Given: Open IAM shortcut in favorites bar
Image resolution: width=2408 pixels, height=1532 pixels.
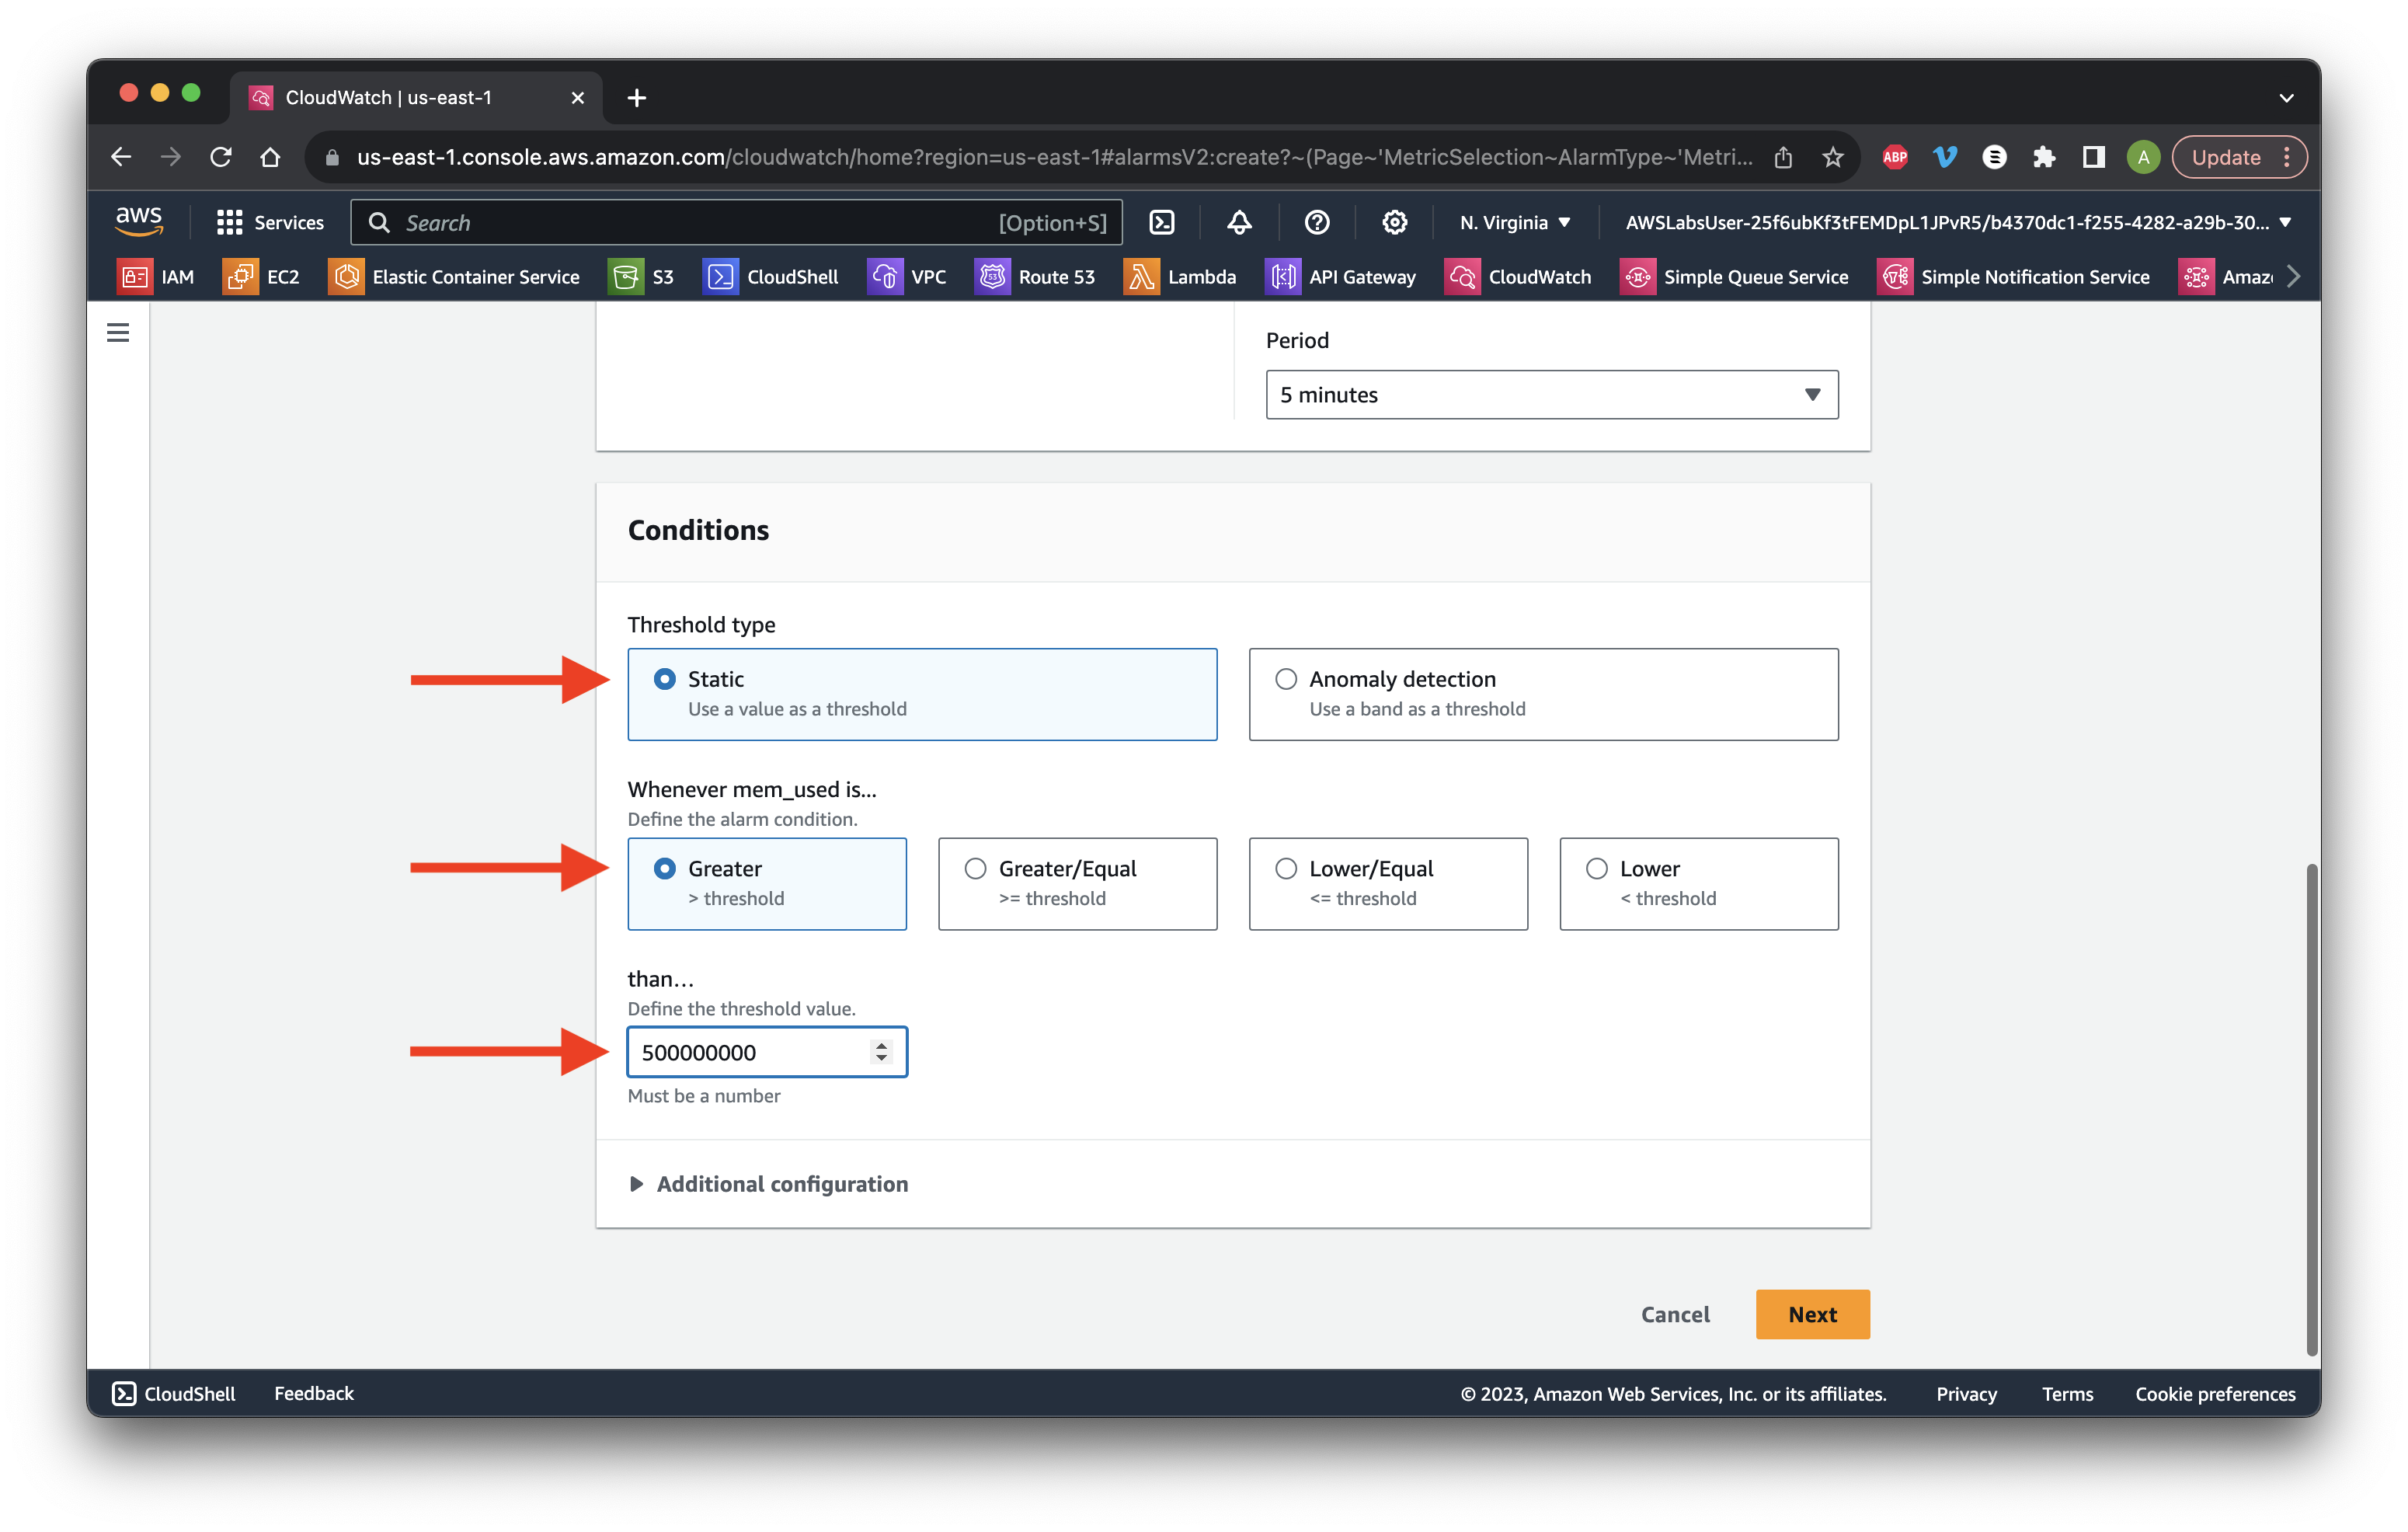Looking at the screenshot, I should [x=156, y=277].
